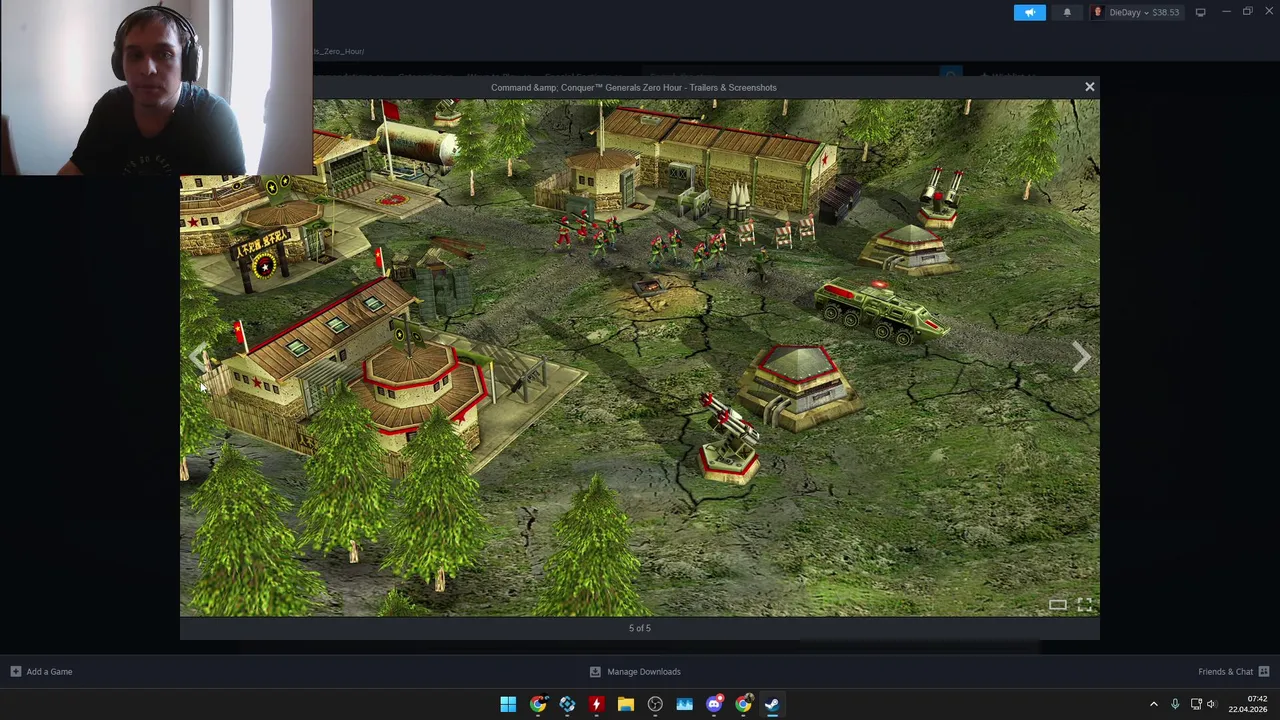1280x720 pixels.
Task: Open first Chrome taskbar icon
Action: [x=538, y=704]
